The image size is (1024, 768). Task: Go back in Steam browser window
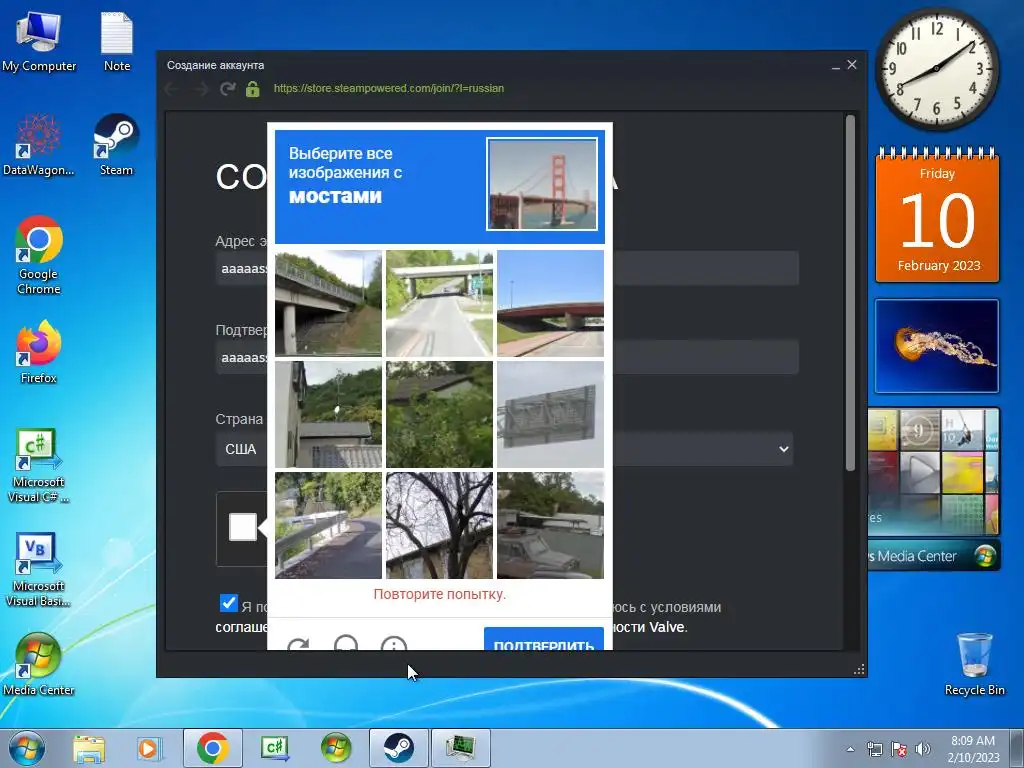click(171, 88)
